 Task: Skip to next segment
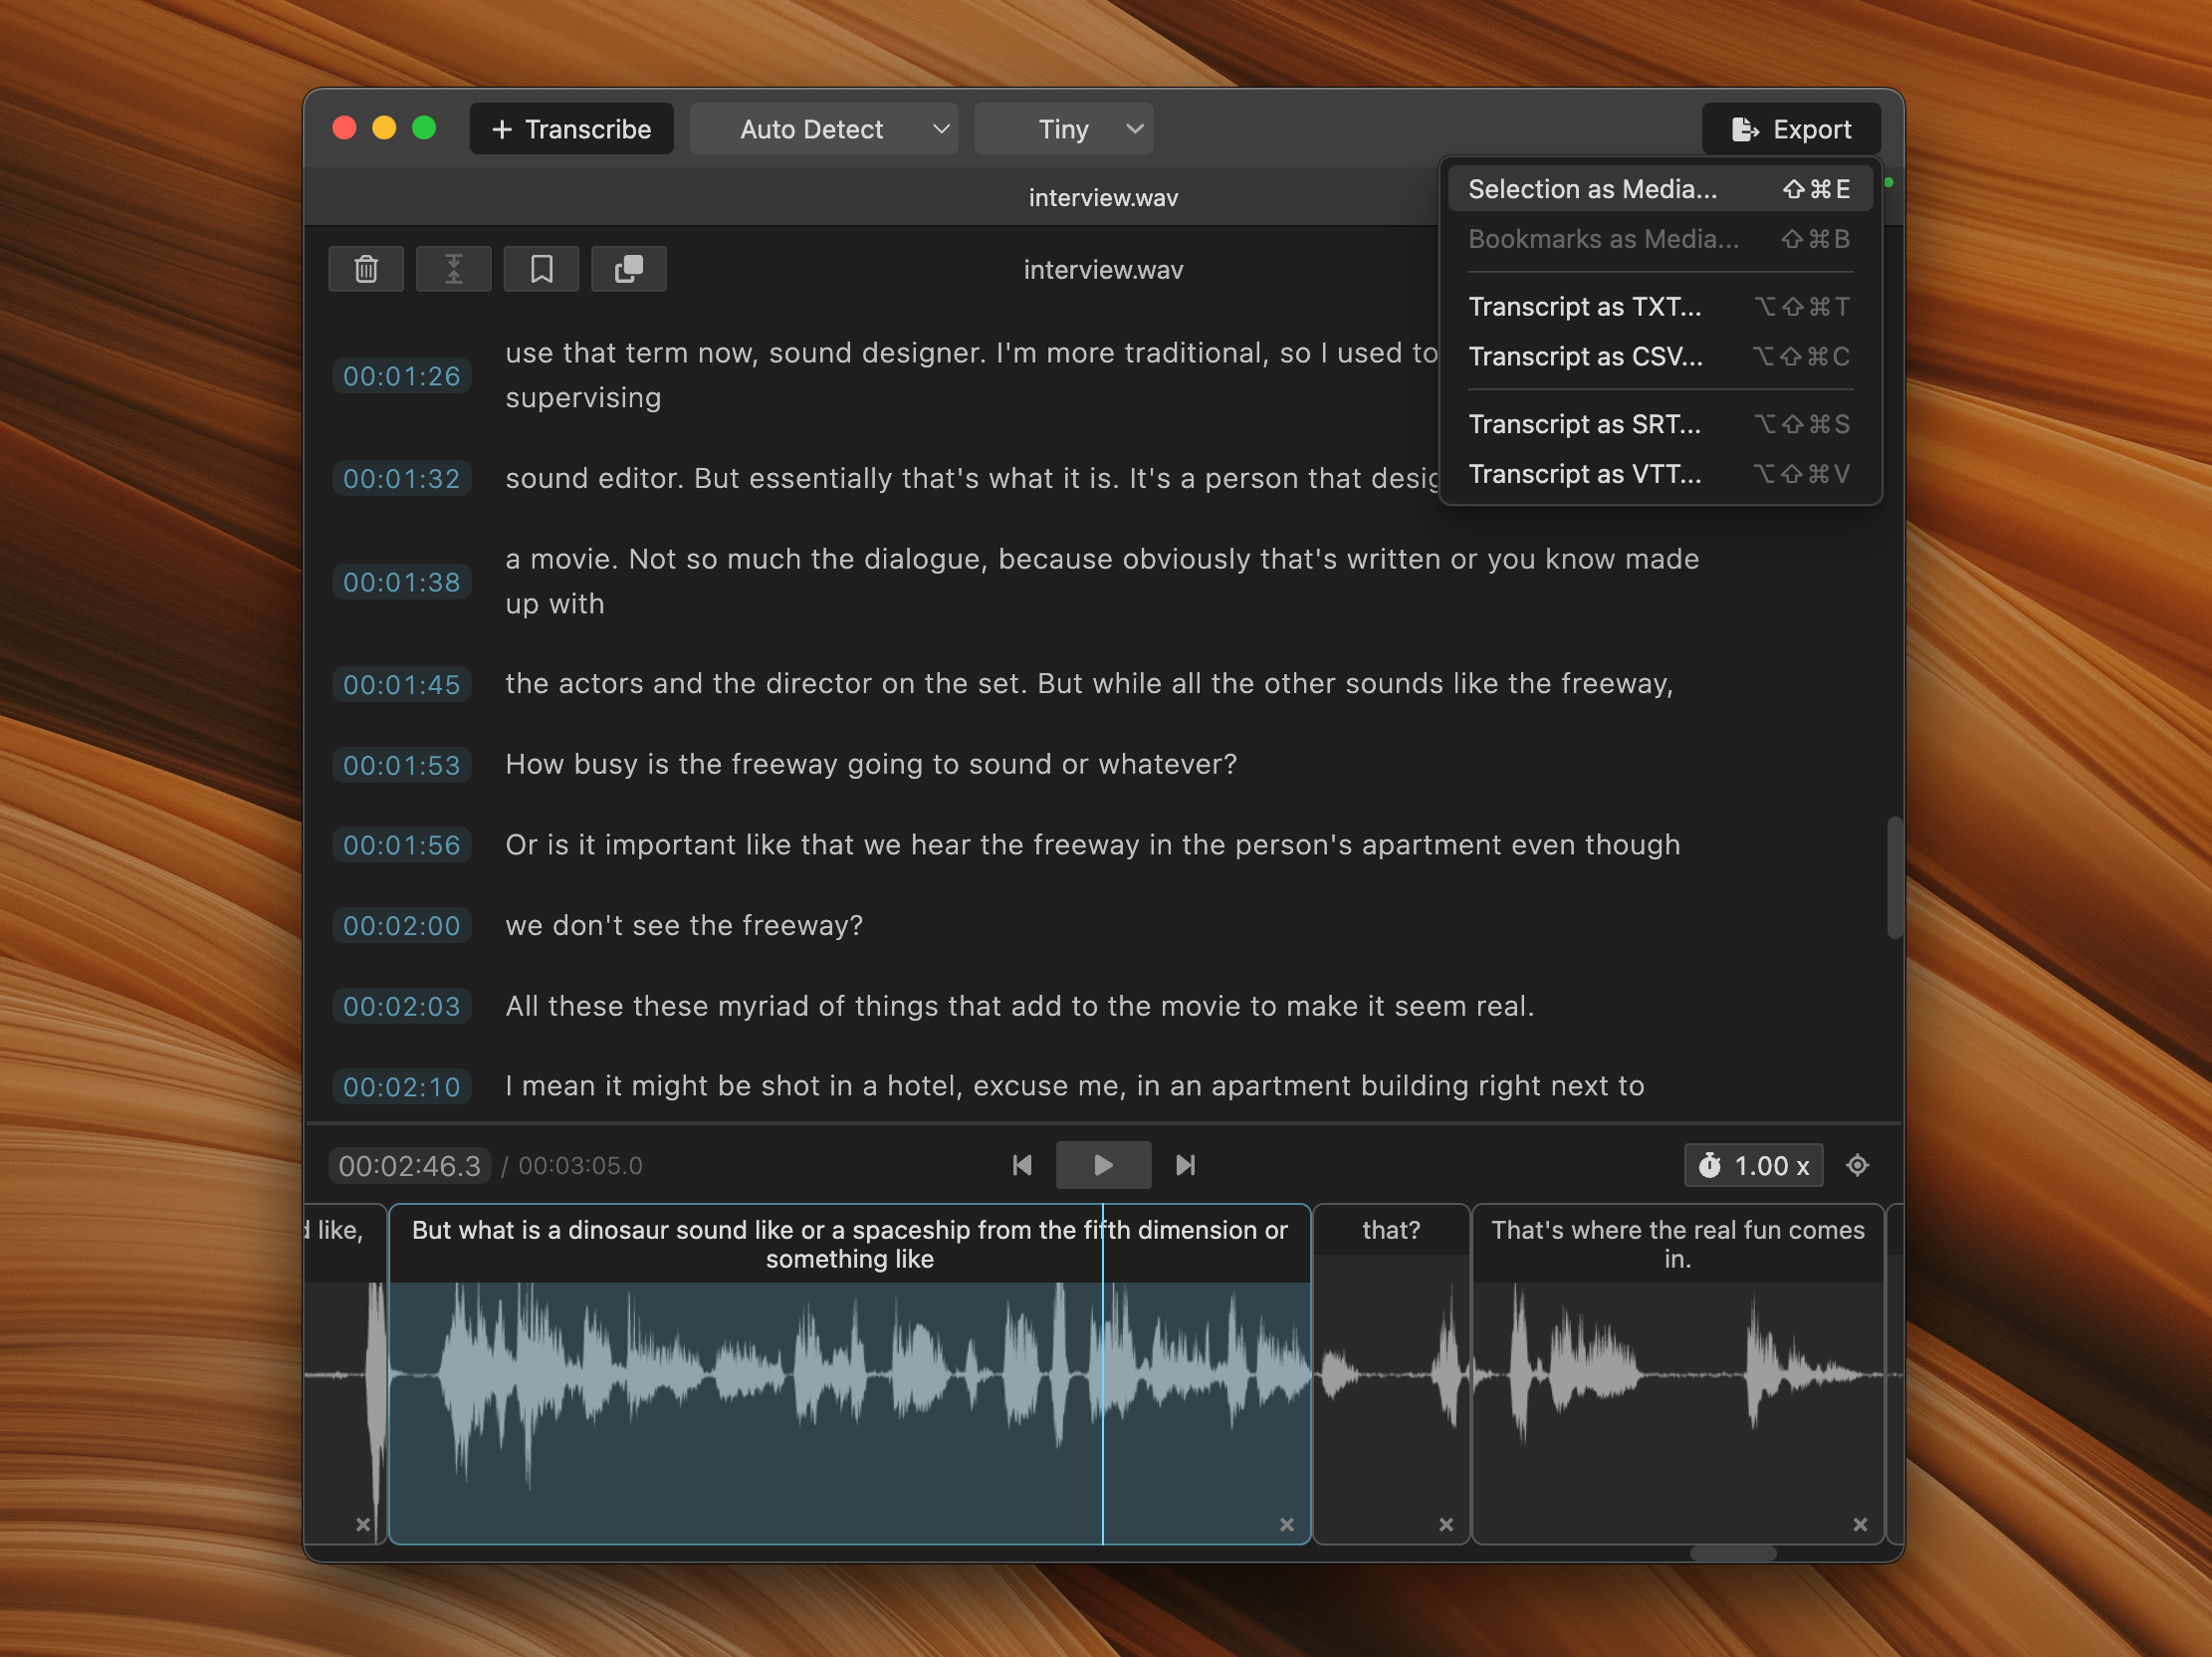[1185, 1165]
